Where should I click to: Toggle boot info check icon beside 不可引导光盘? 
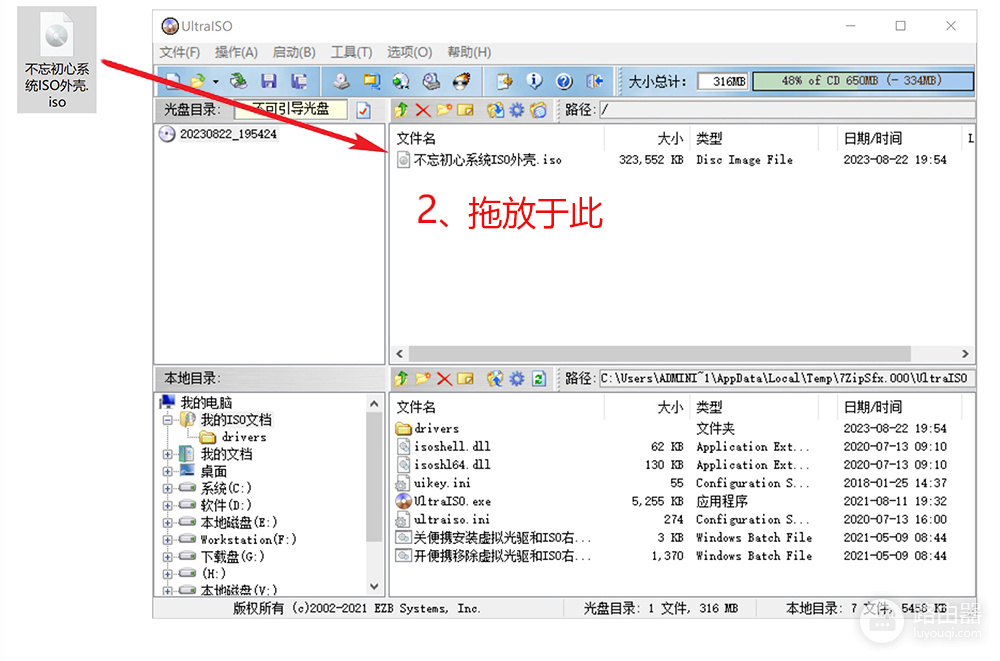tap(364, 110)
